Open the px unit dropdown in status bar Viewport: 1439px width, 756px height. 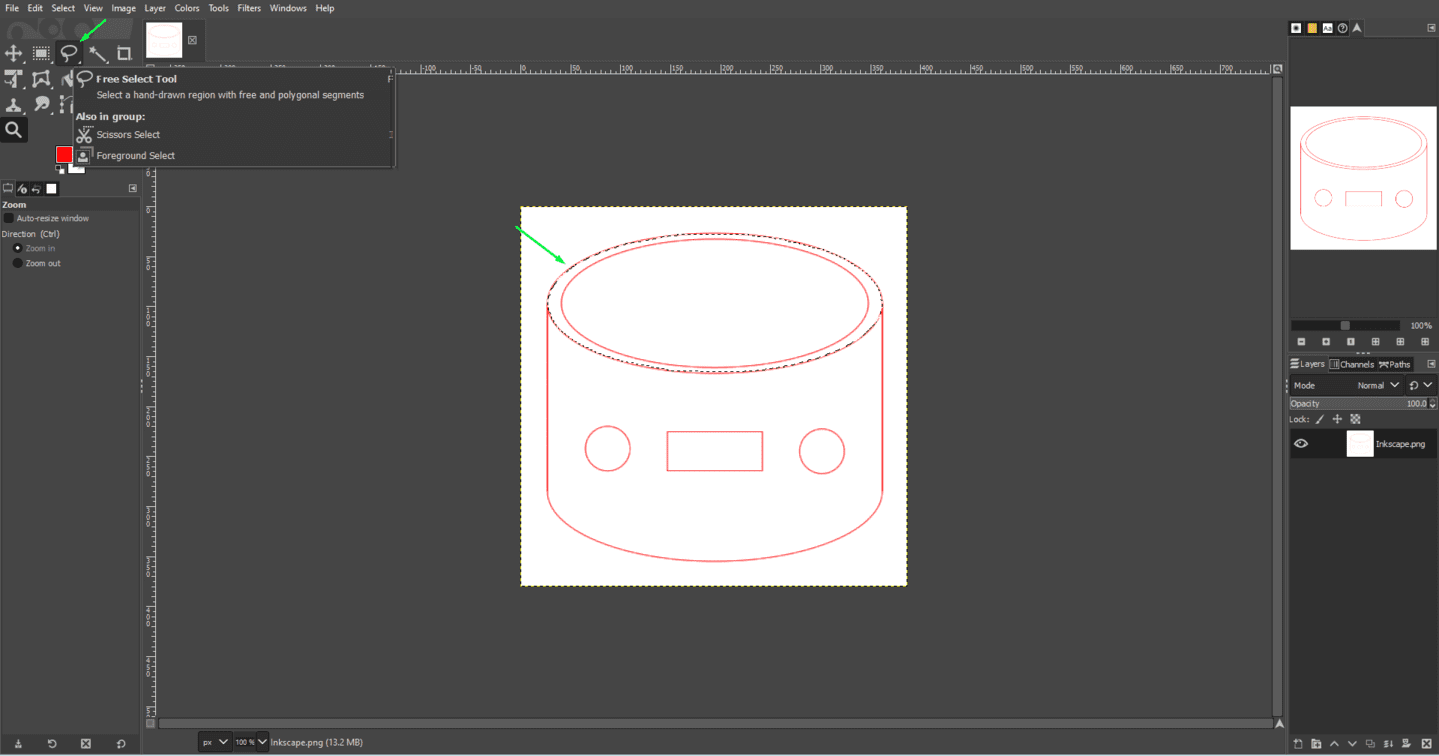click(x=213, y=742)
